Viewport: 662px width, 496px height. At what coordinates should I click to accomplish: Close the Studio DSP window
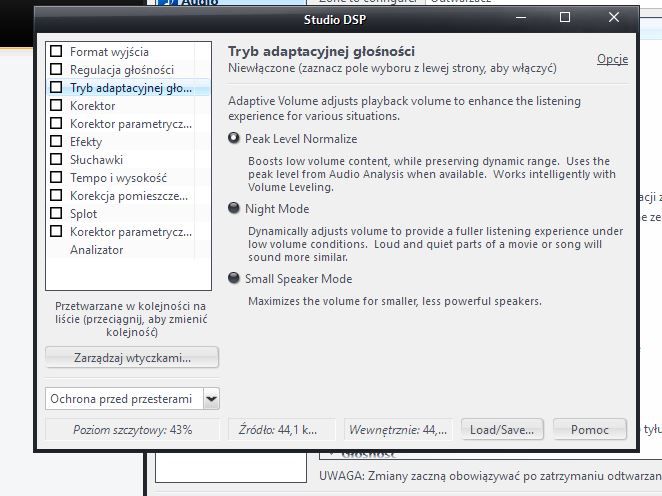pos(614,17)
